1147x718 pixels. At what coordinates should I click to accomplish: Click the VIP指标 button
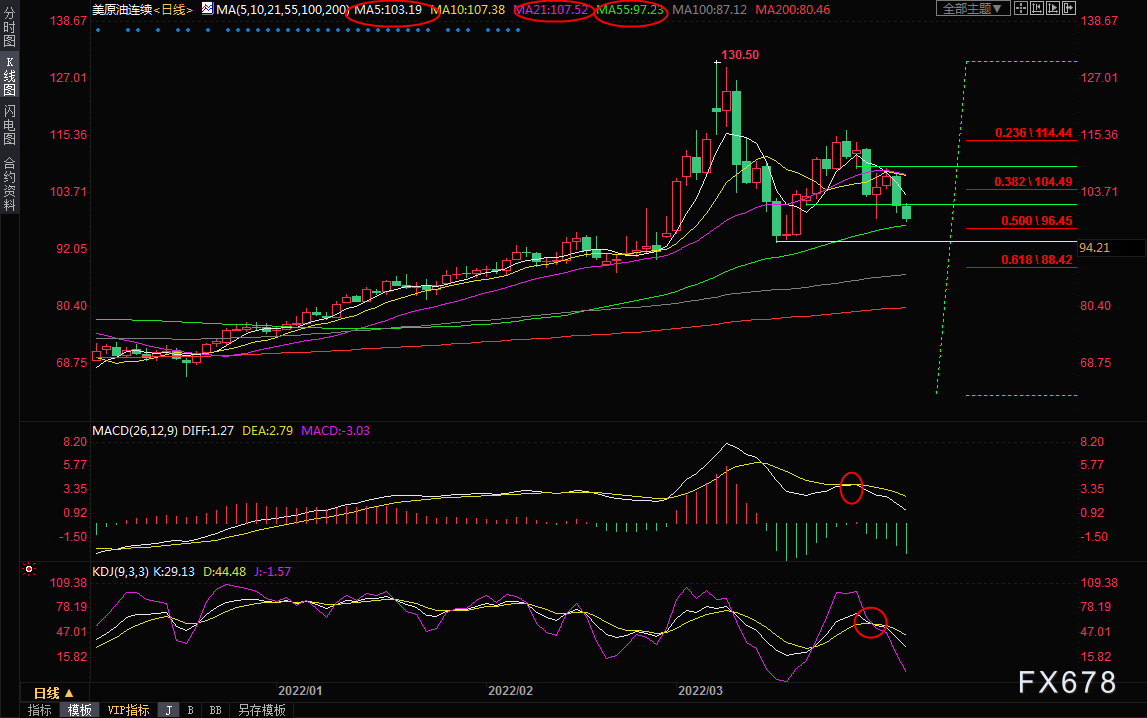128,710
